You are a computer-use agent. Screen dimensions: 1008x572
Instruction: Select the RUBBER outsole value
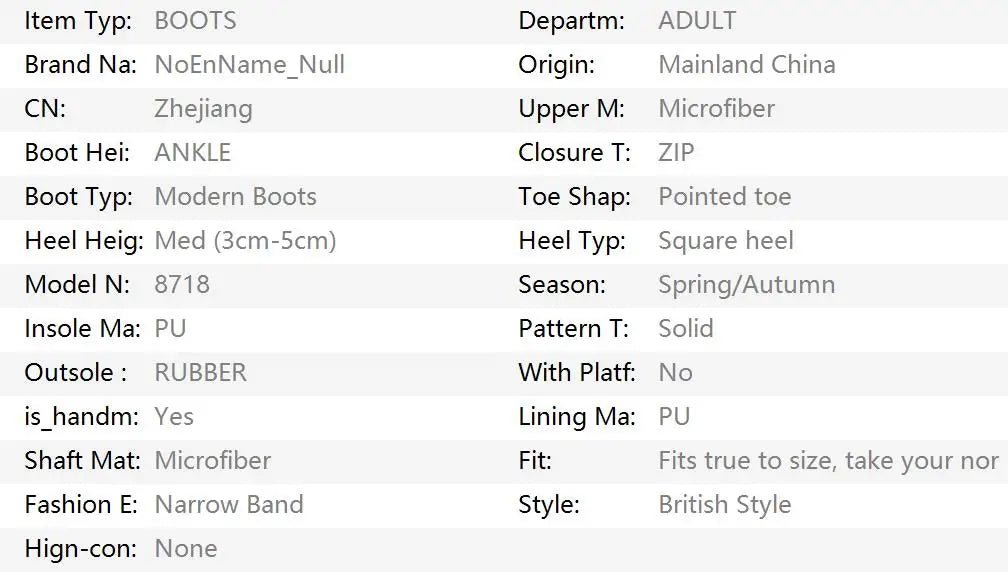point(200,373)
